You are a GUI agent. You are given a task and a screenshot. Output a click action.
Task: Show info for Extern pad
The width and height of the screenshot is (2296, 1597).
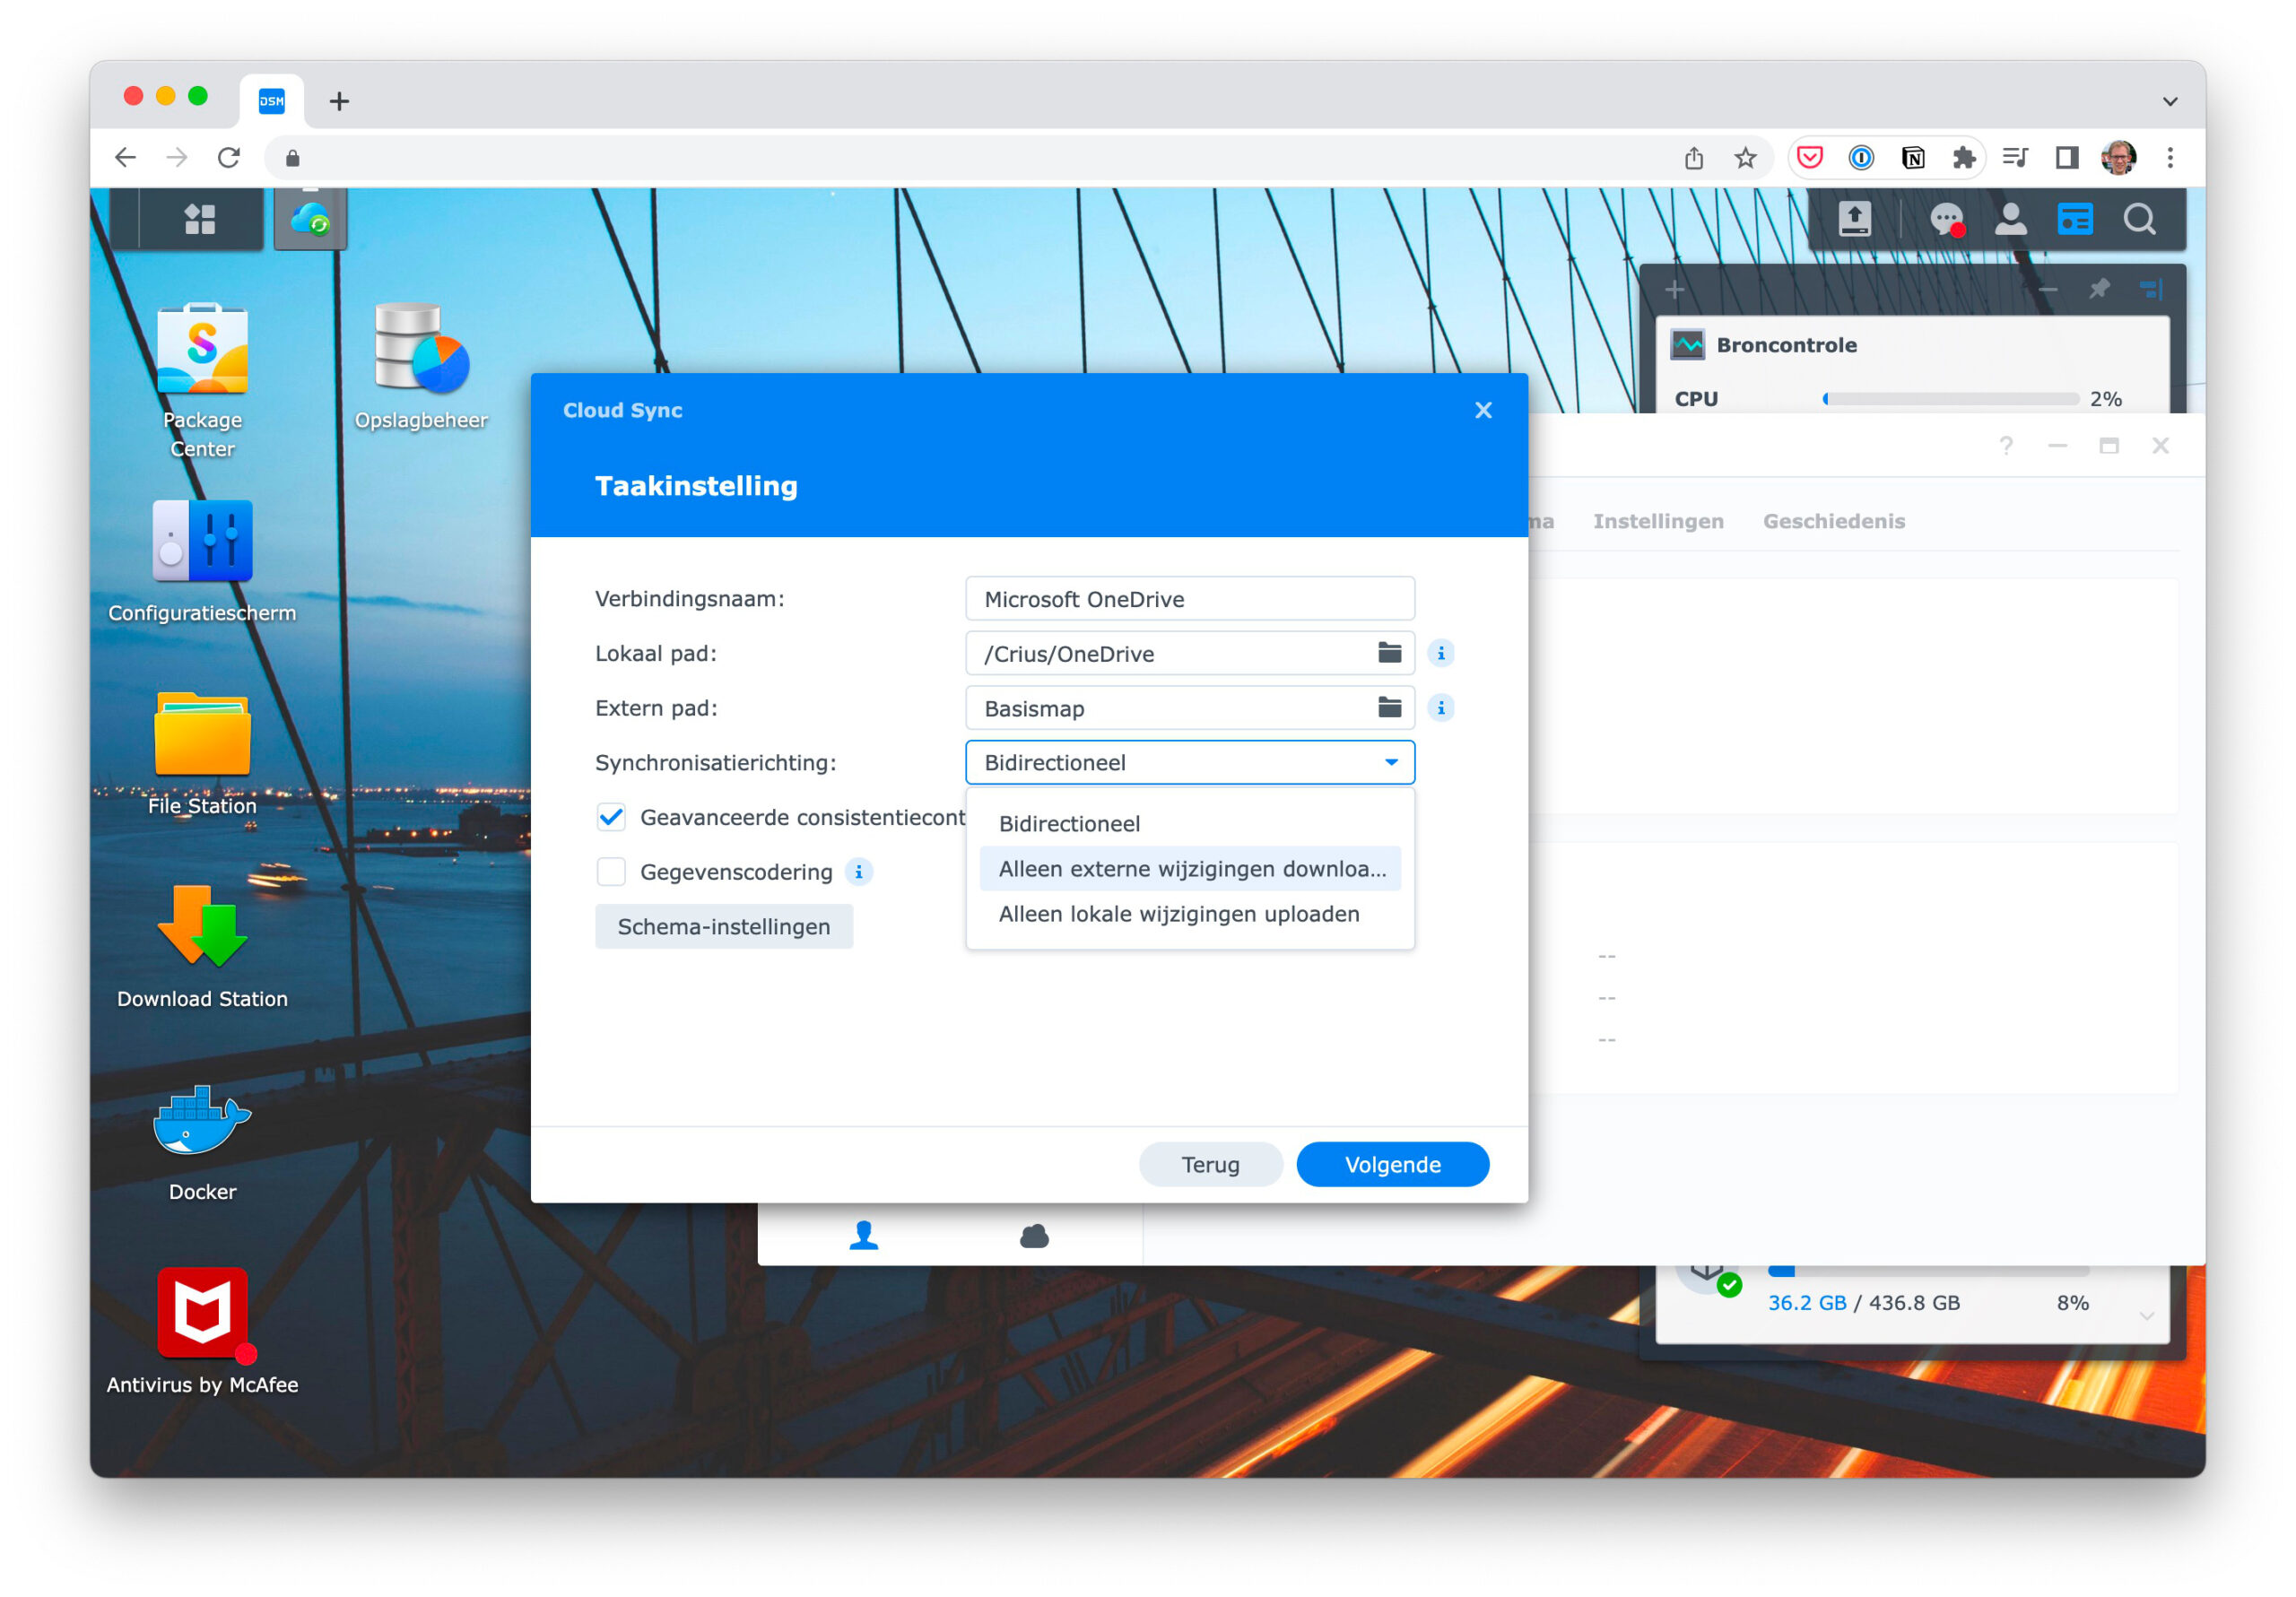coord(1441,708)
